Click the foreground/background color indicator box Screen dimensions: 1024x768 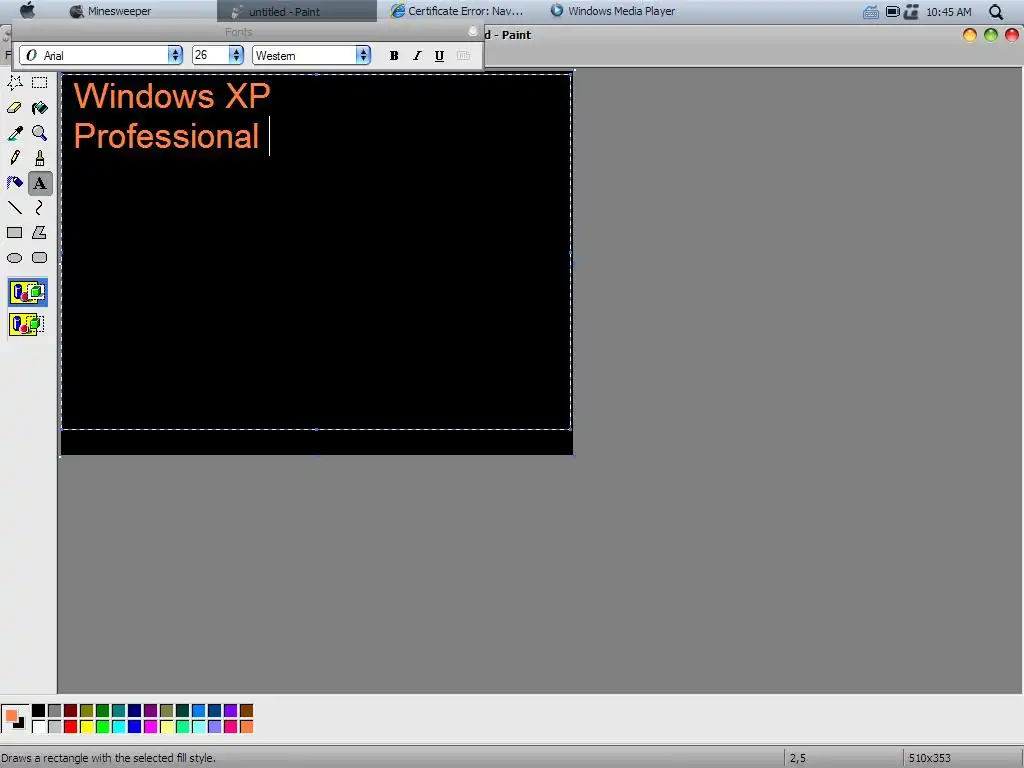pos(15,719)
